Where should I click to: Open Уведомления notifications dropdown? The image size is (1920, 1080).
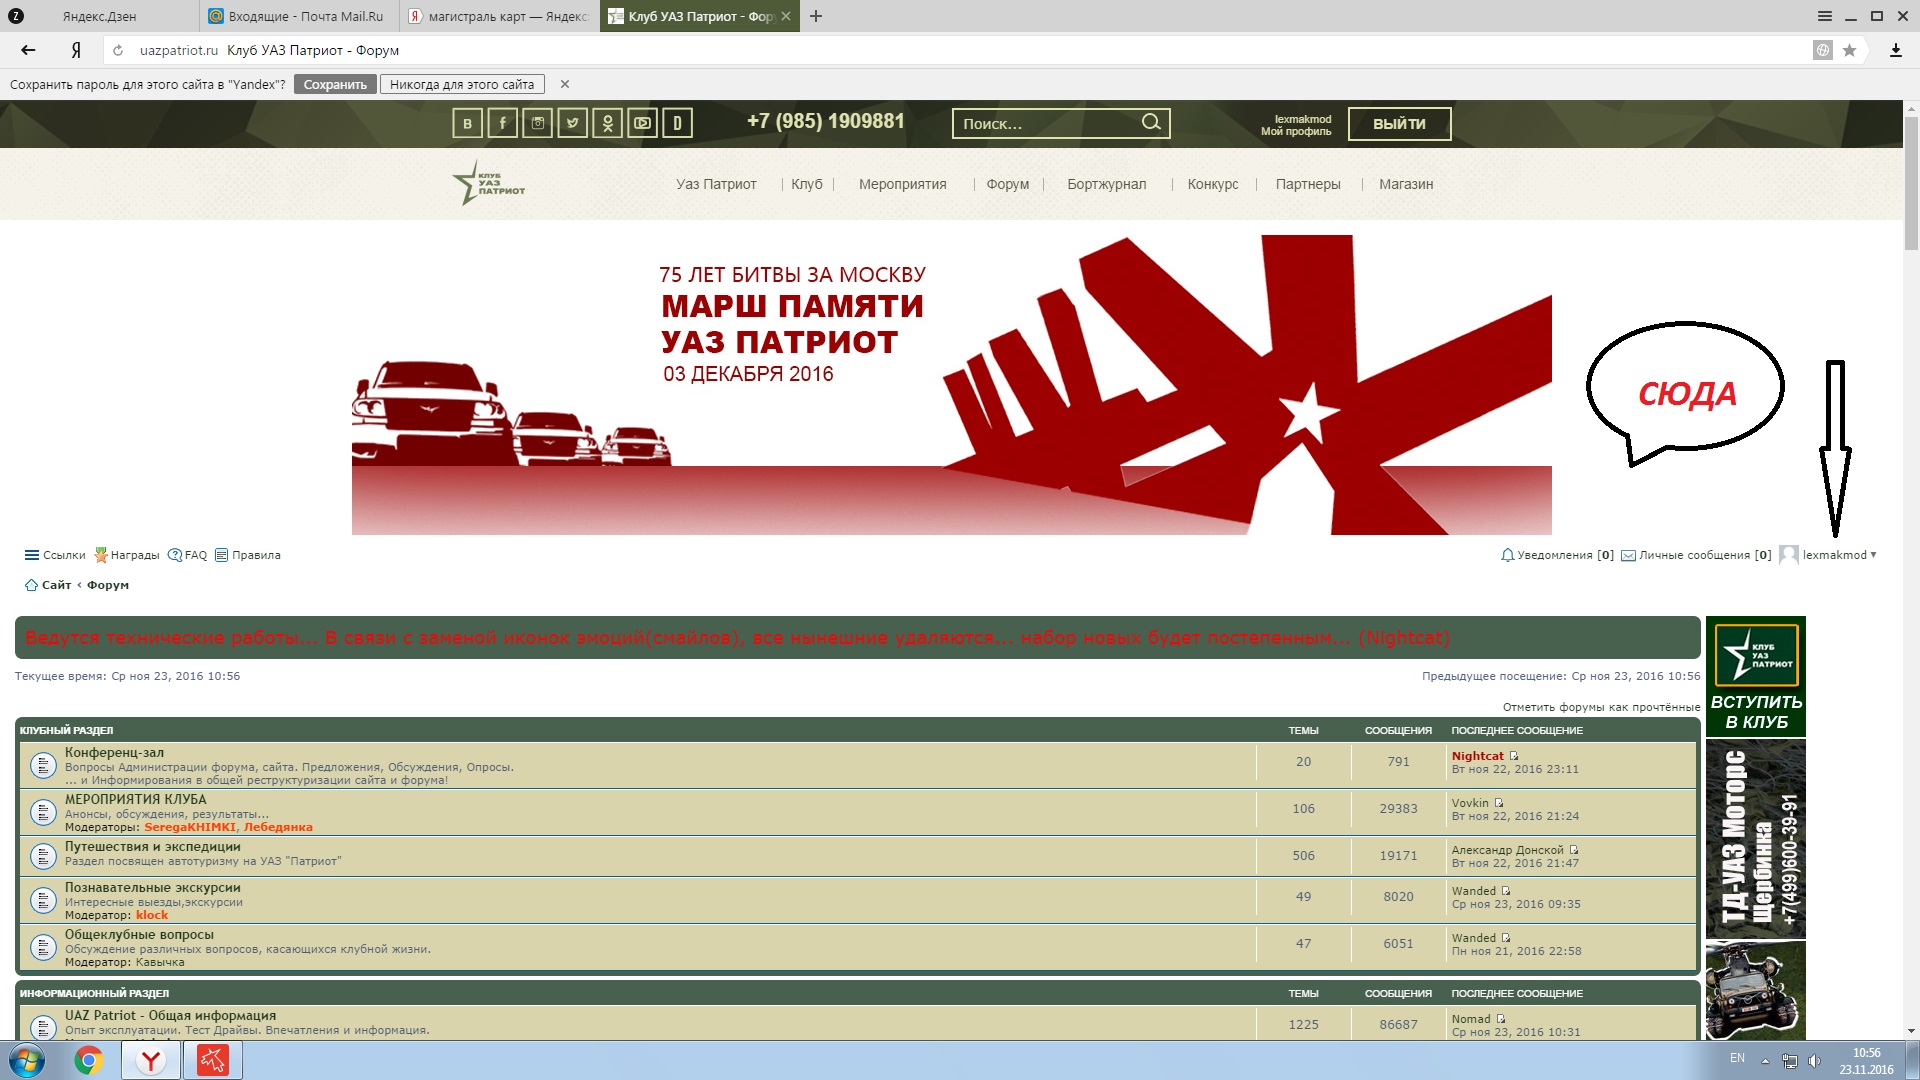[1556, 555]
